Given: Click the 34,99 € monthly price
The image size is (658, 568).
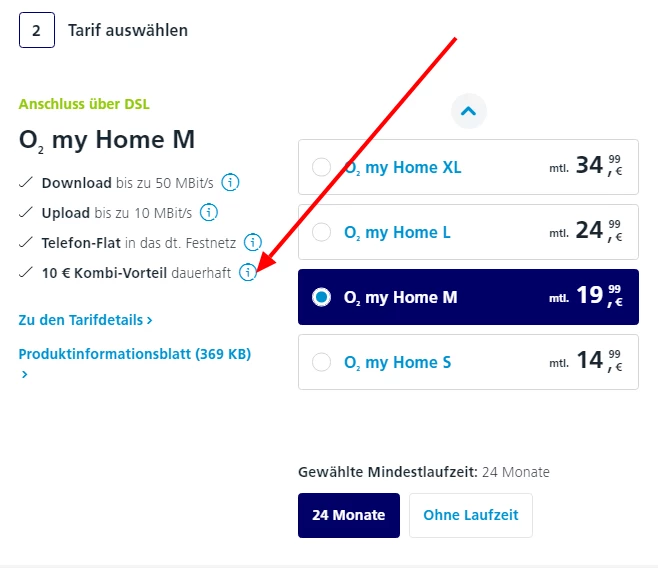Looking at the screenshot, I should pos(598,167).
